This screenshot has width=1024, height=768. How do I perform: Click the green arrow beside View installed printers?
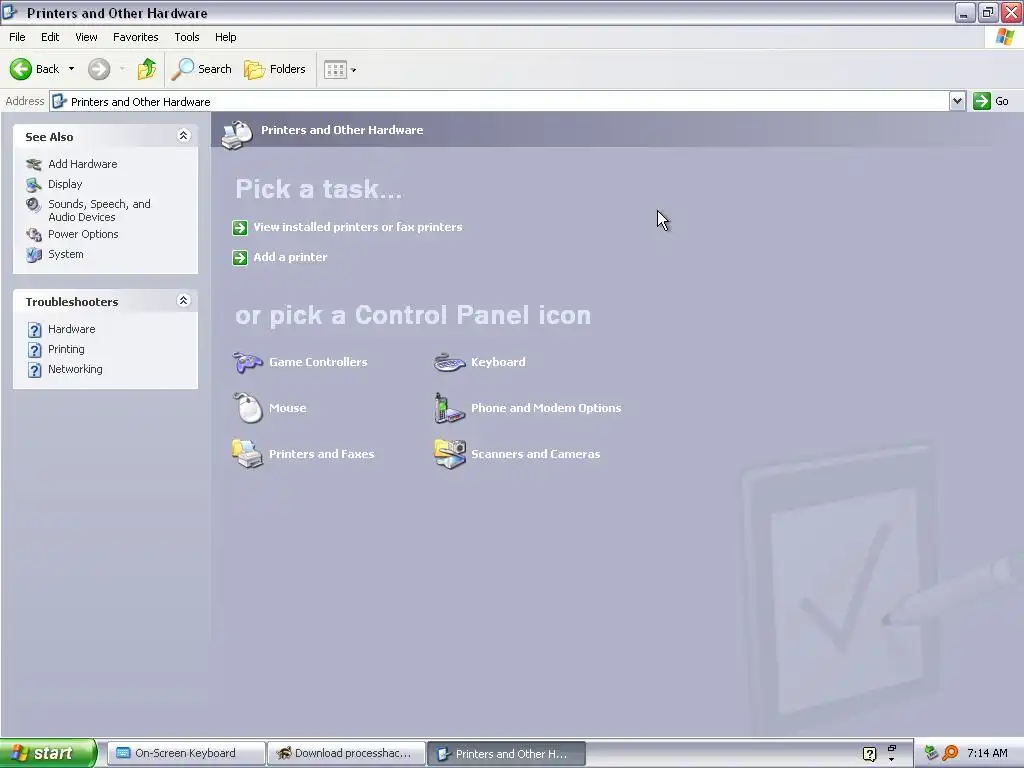click(240, 227)
